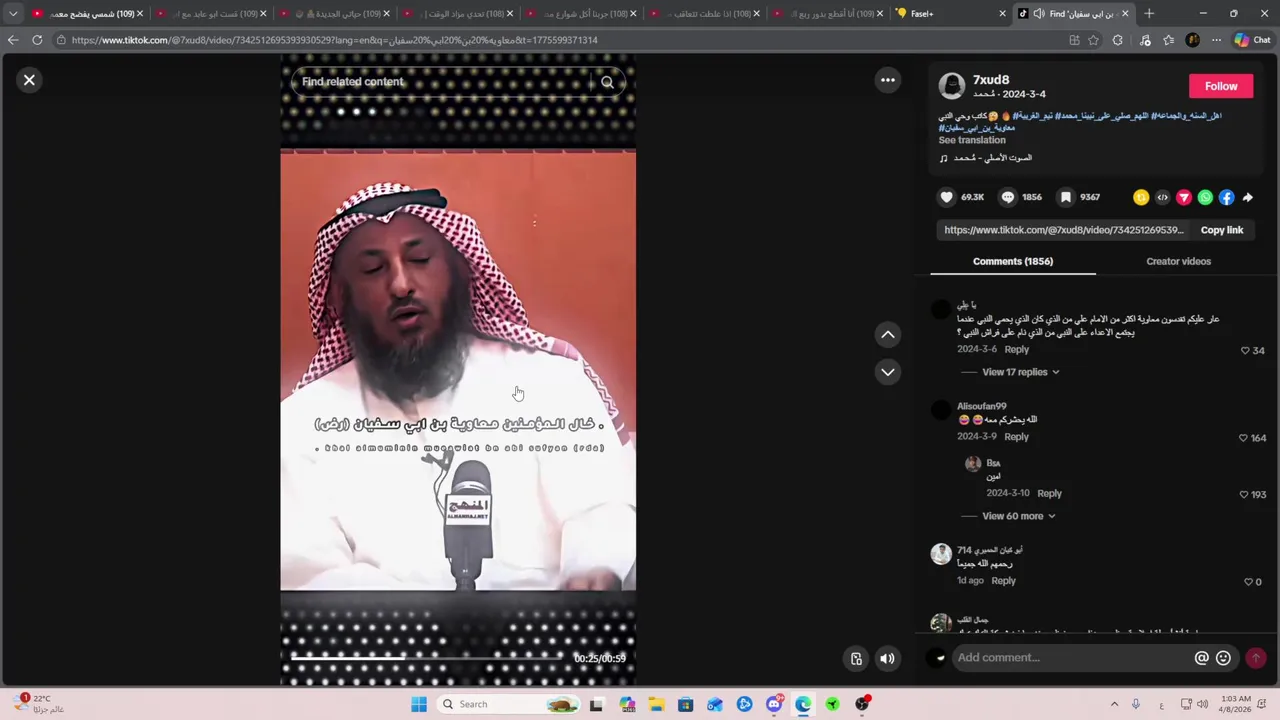Repost the video with yellow repost icon
The height and width of the screenshot is (720, 1280).
point(1140,198)
